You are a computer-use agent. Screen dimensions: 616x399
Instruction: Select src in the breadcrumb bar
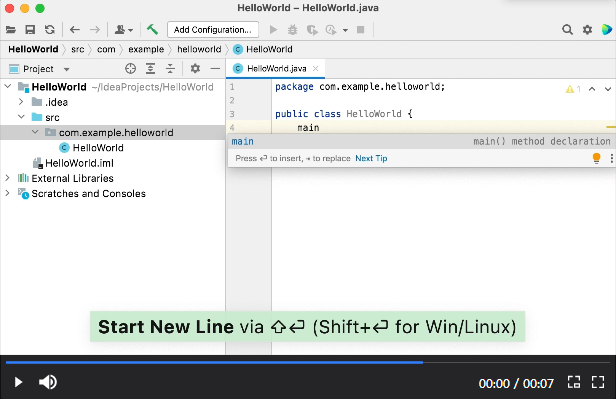[78, 49]
